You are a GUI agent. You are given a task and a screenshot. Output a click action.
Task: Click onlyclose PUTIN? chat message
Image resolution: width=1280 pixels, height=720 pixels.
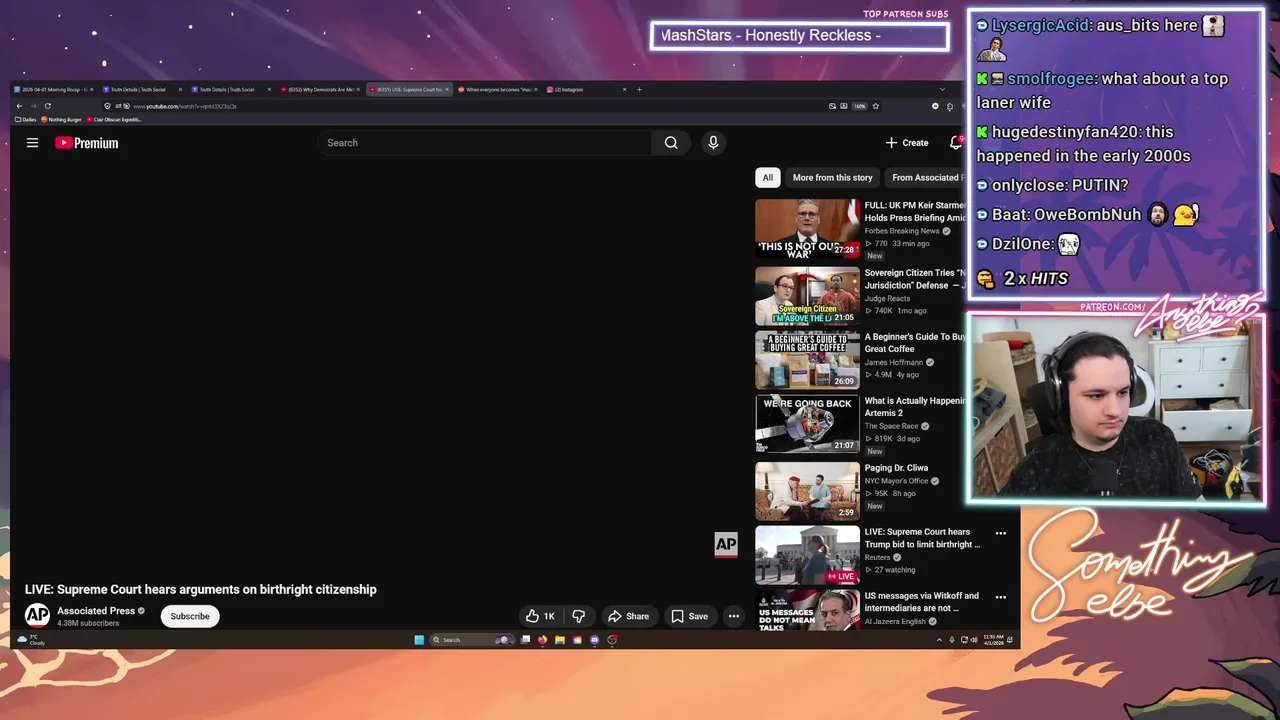1052,185
